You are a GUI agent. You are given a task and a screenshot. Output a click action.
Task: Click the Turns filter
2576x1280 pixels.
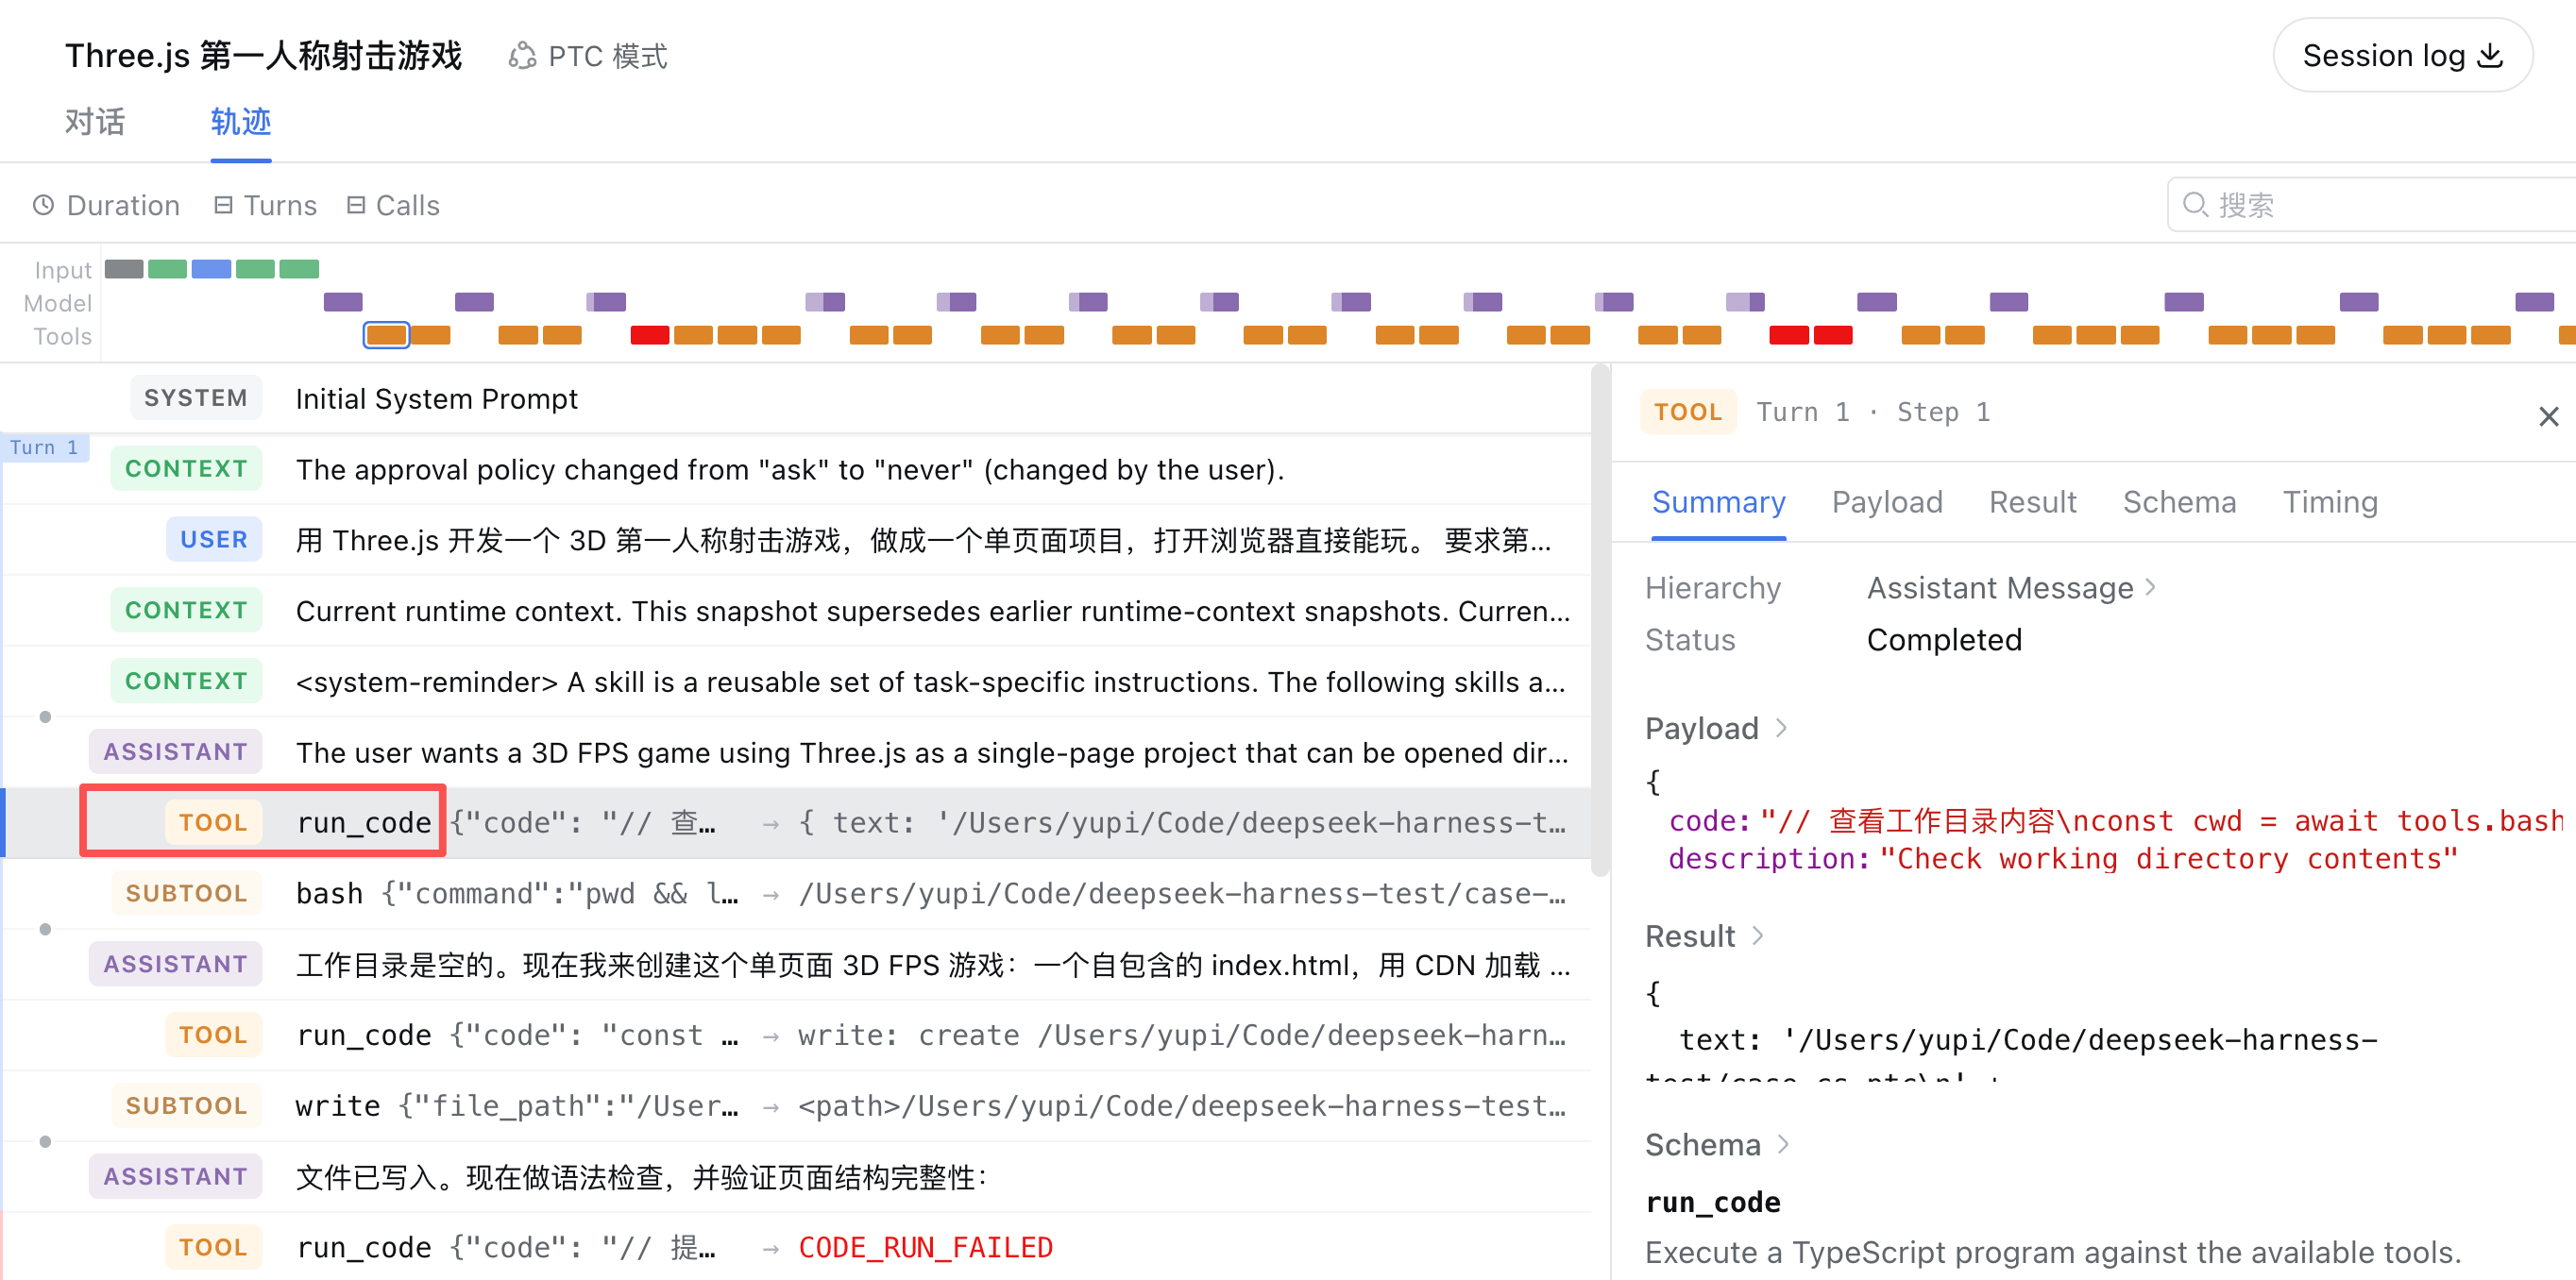coord(265,205)
